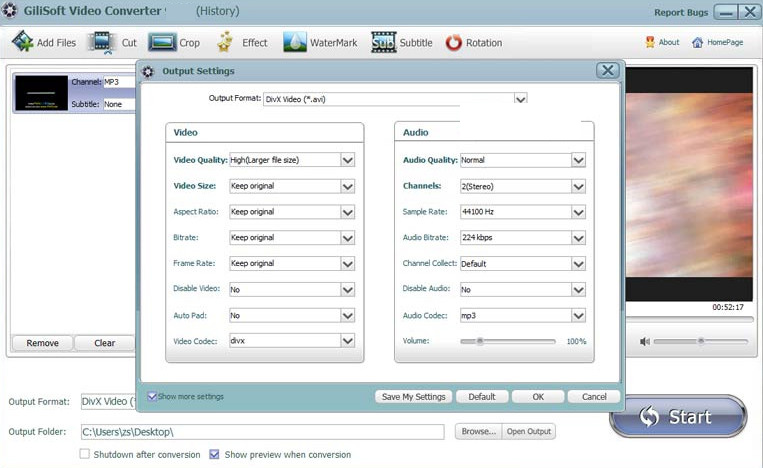Click the Add Files icon
Viewport: 763px width, 468px height.
(x=22, y=41)
